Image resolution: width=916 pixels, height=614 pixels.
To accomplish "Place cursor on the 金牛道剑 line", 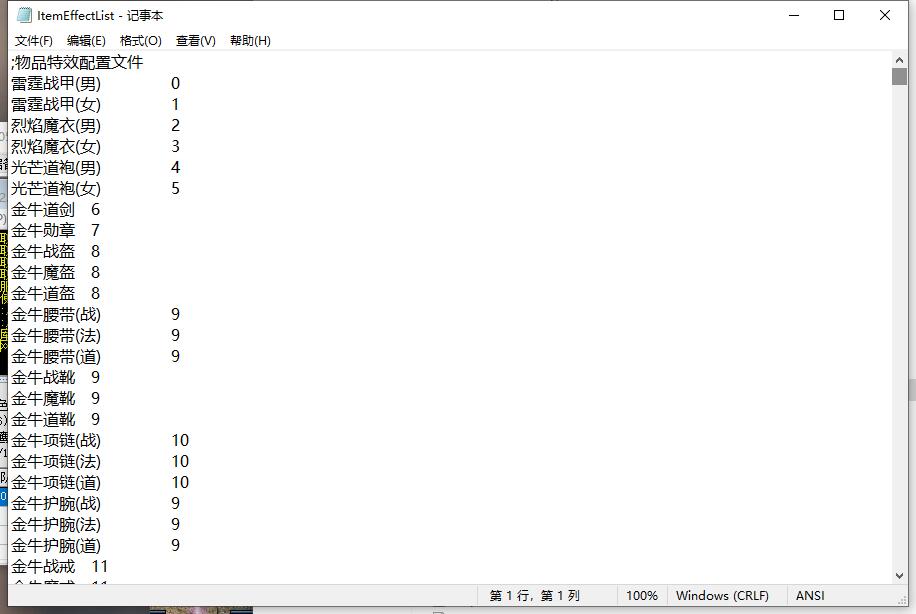I will pos(43,210).
